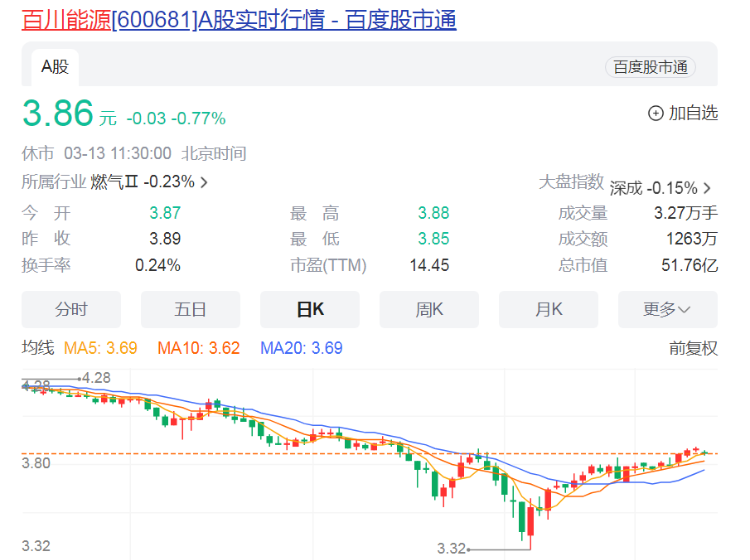This screenshot has height=560, width=750.
Task: Click the 今开 value 3.87
Action: (165, 213)
